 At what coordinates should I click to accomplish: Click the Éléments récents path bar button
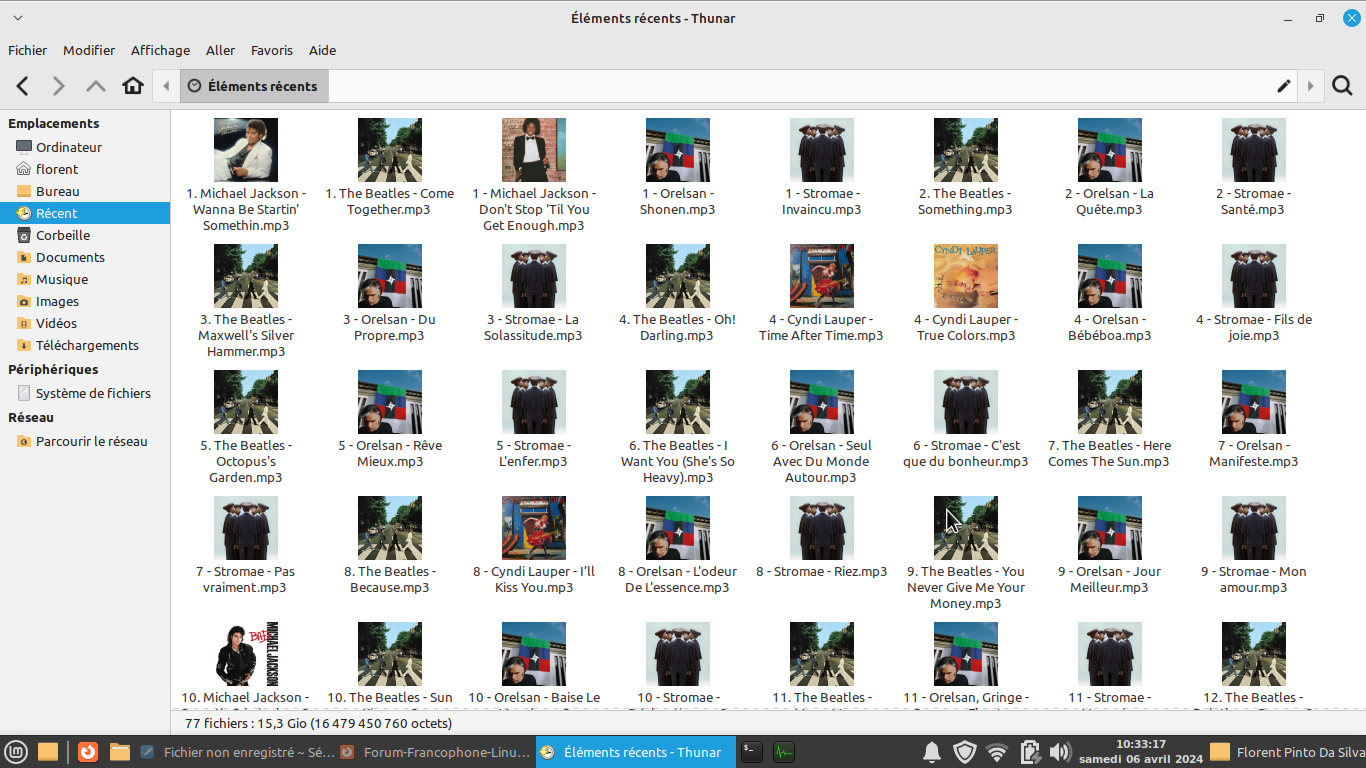[x=254, y=86]
